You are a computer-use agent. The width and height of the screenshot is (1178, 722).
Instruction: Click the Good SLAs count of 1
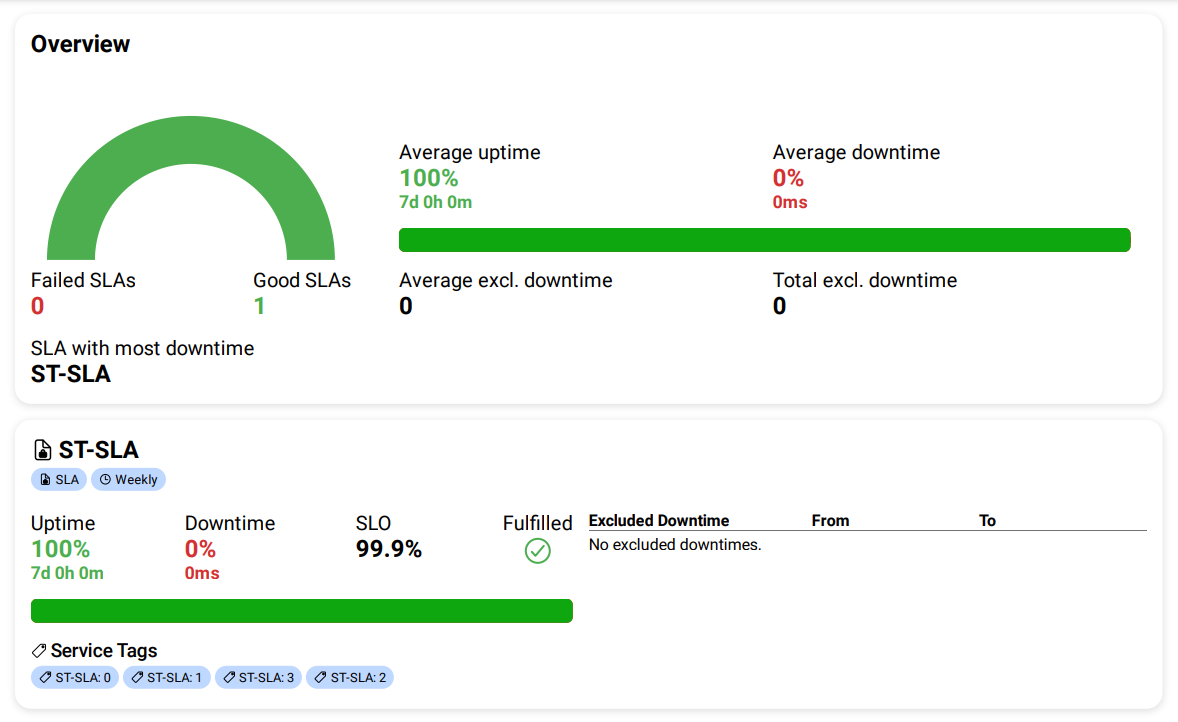(259, 306)
